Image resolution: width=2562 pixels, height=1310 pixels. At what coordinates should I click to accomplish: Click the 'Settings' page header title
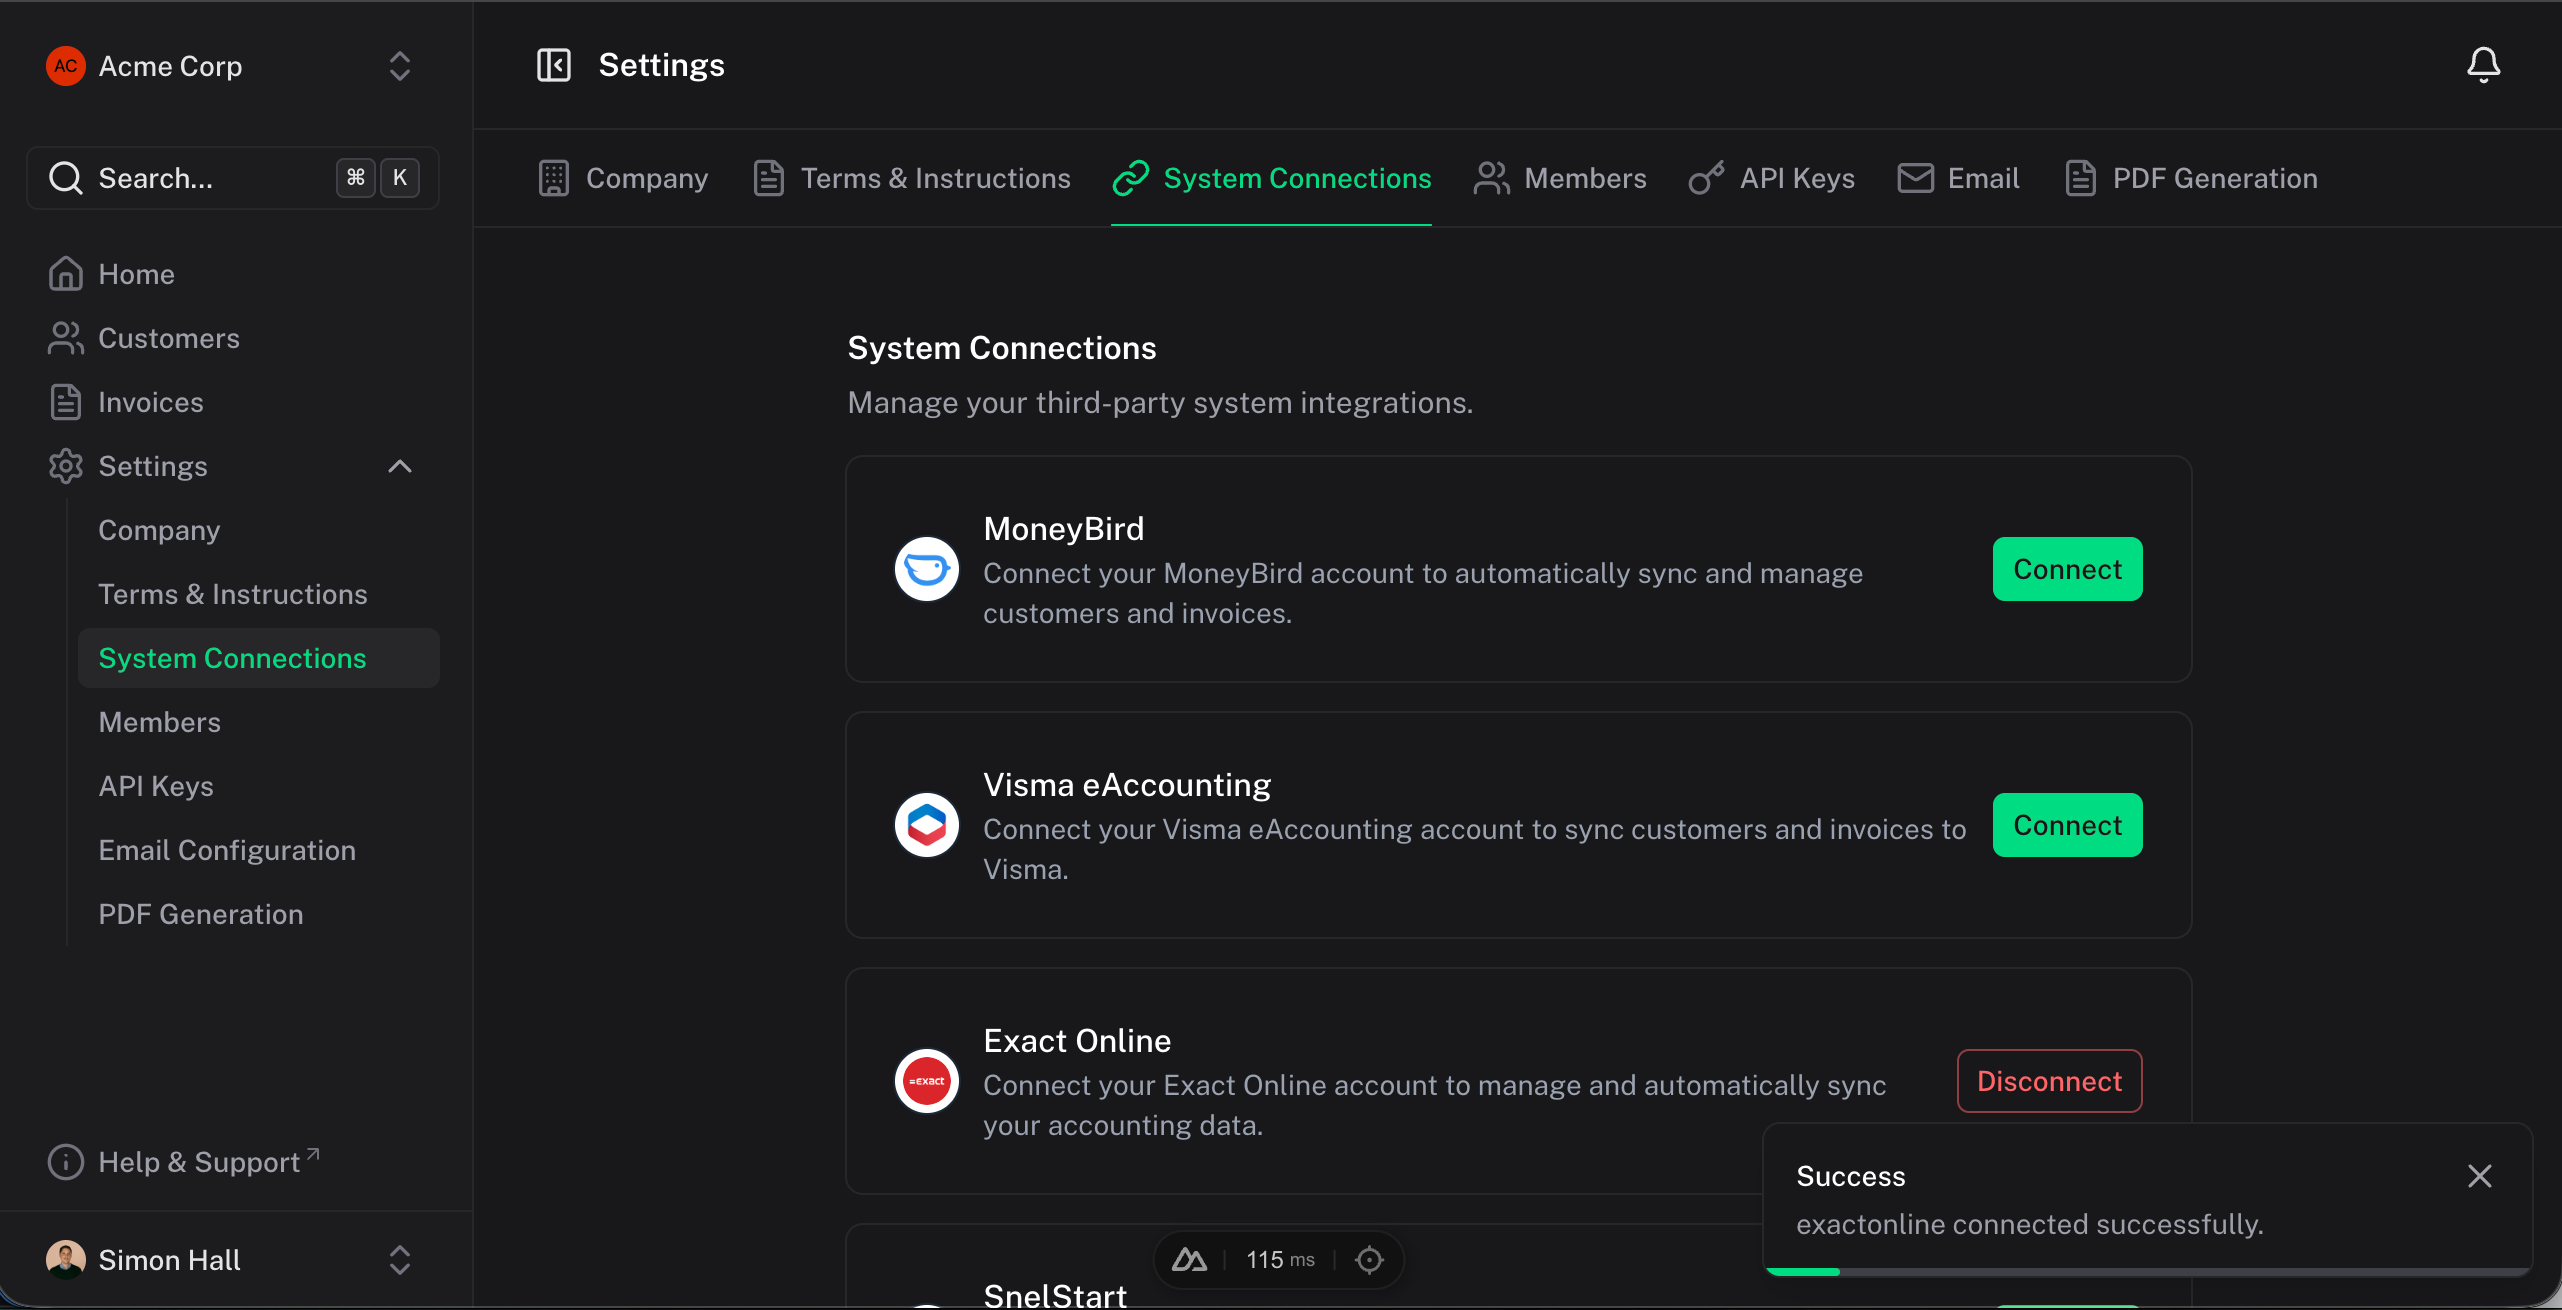(662, 65)
